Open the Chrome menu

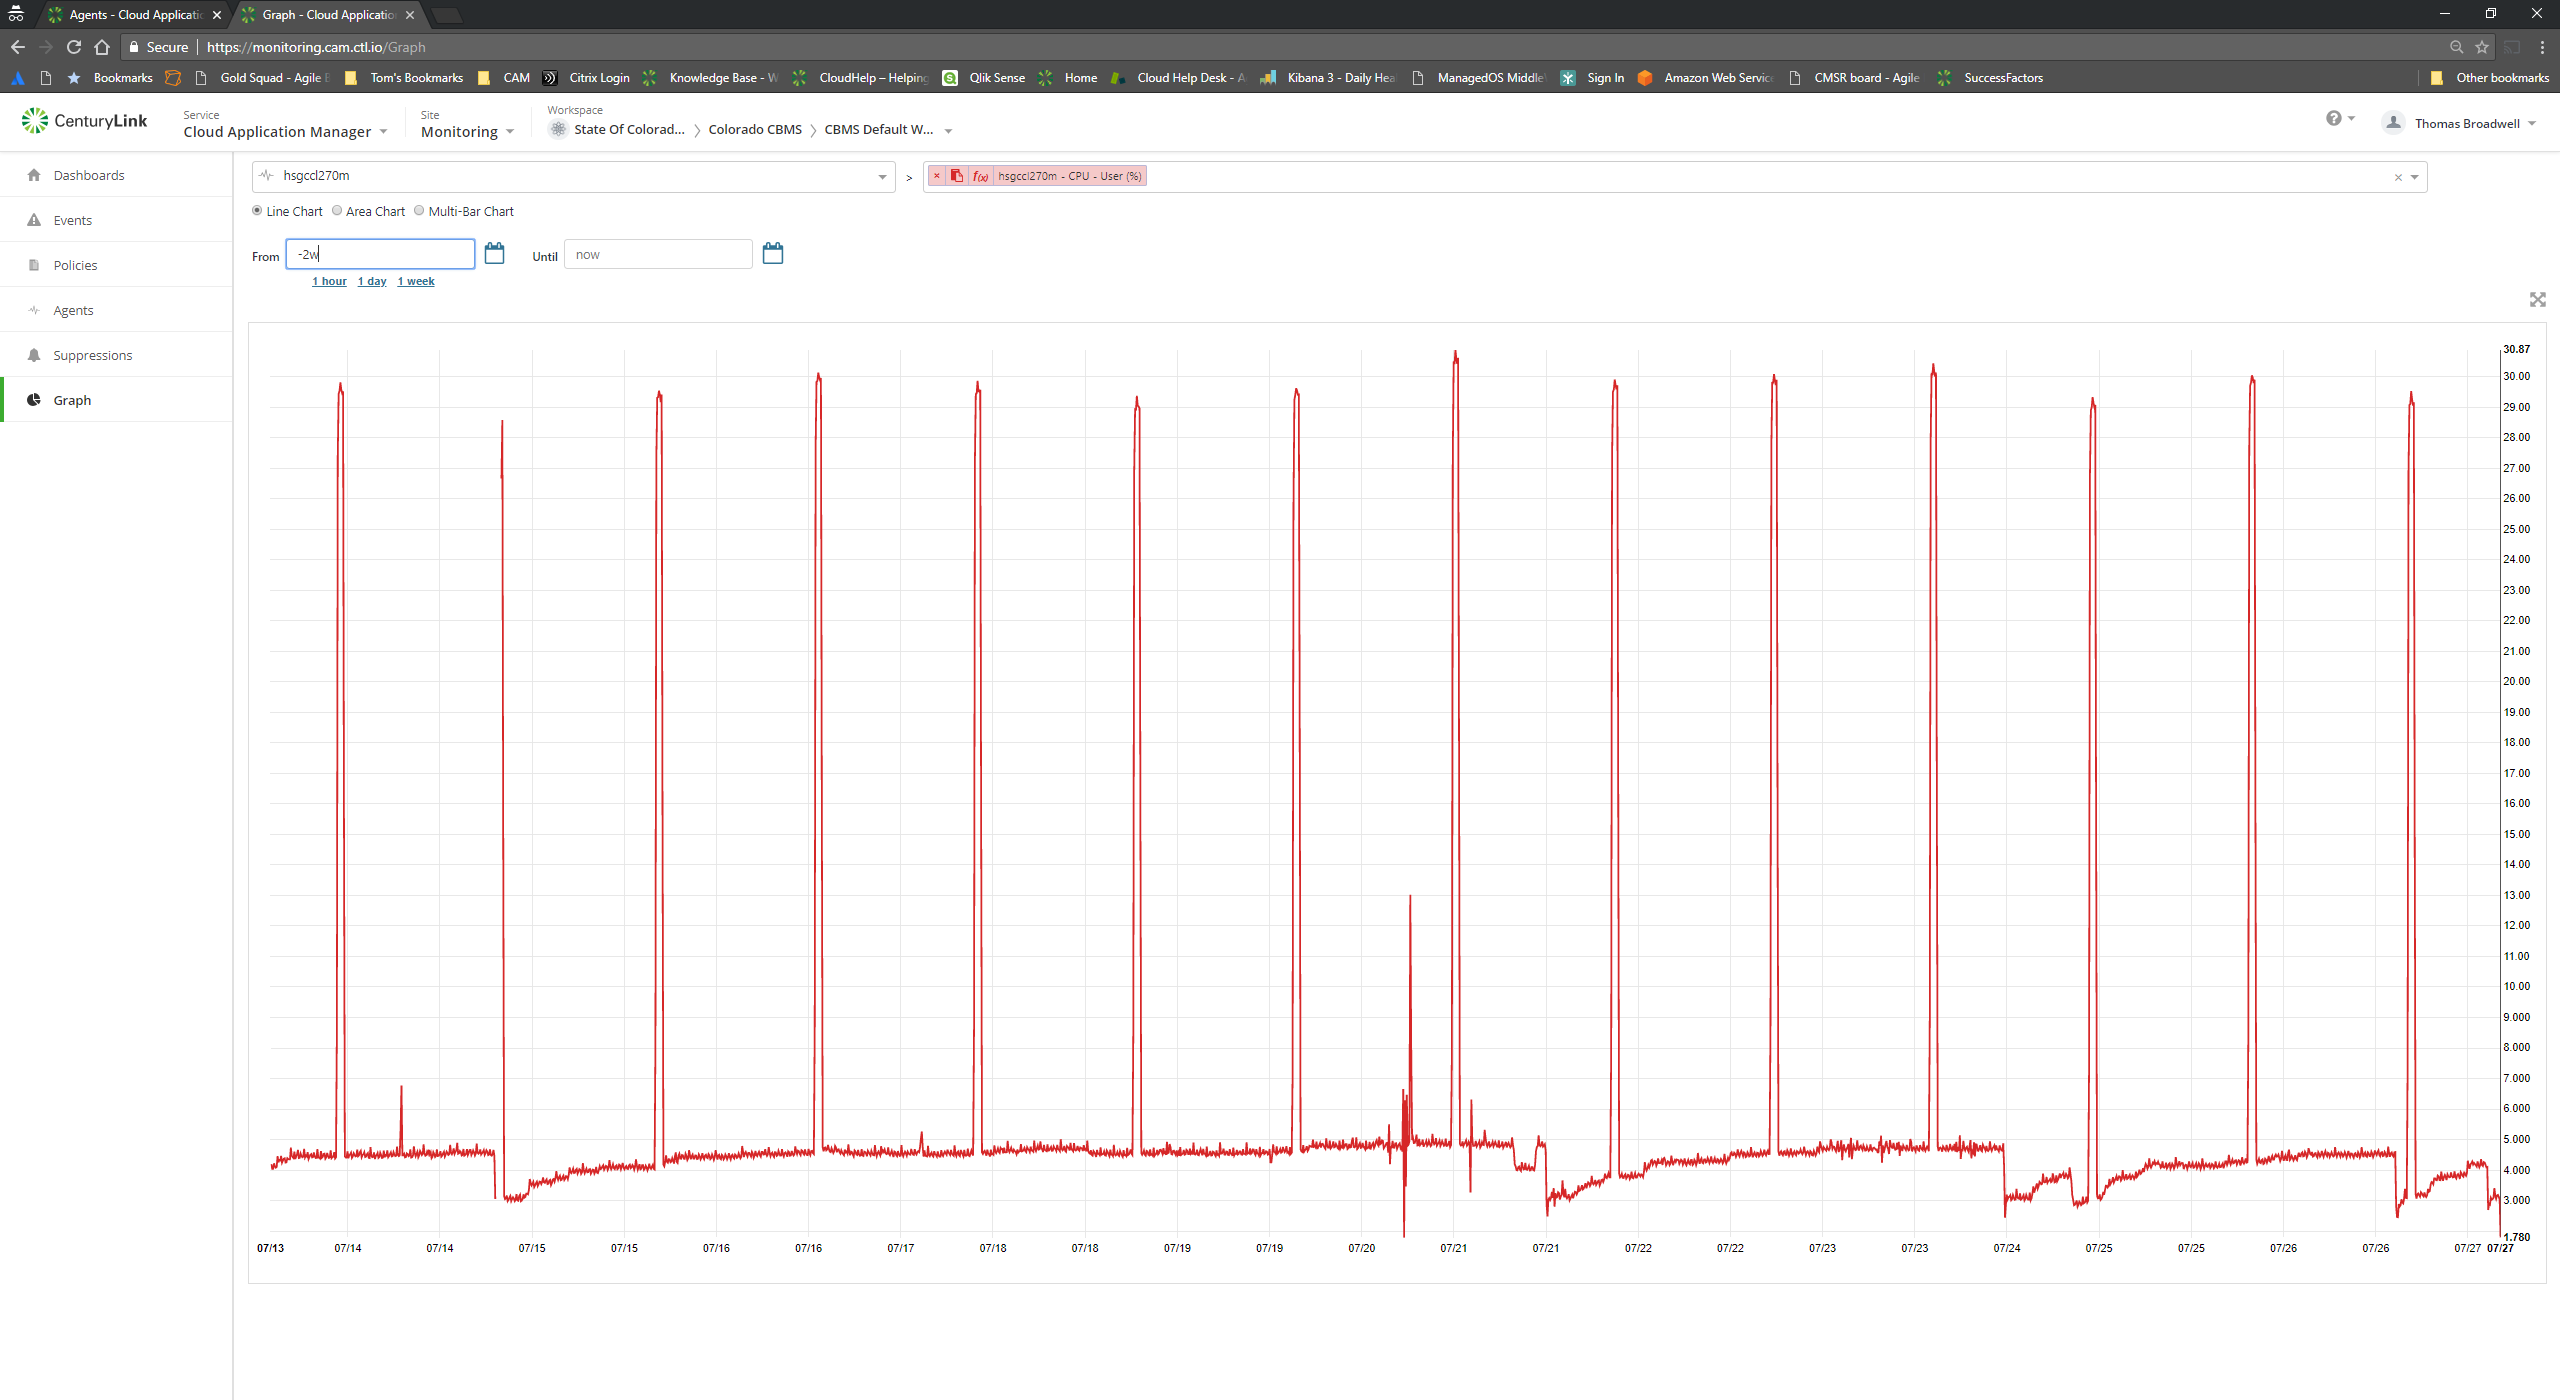tap(2543, 47)
